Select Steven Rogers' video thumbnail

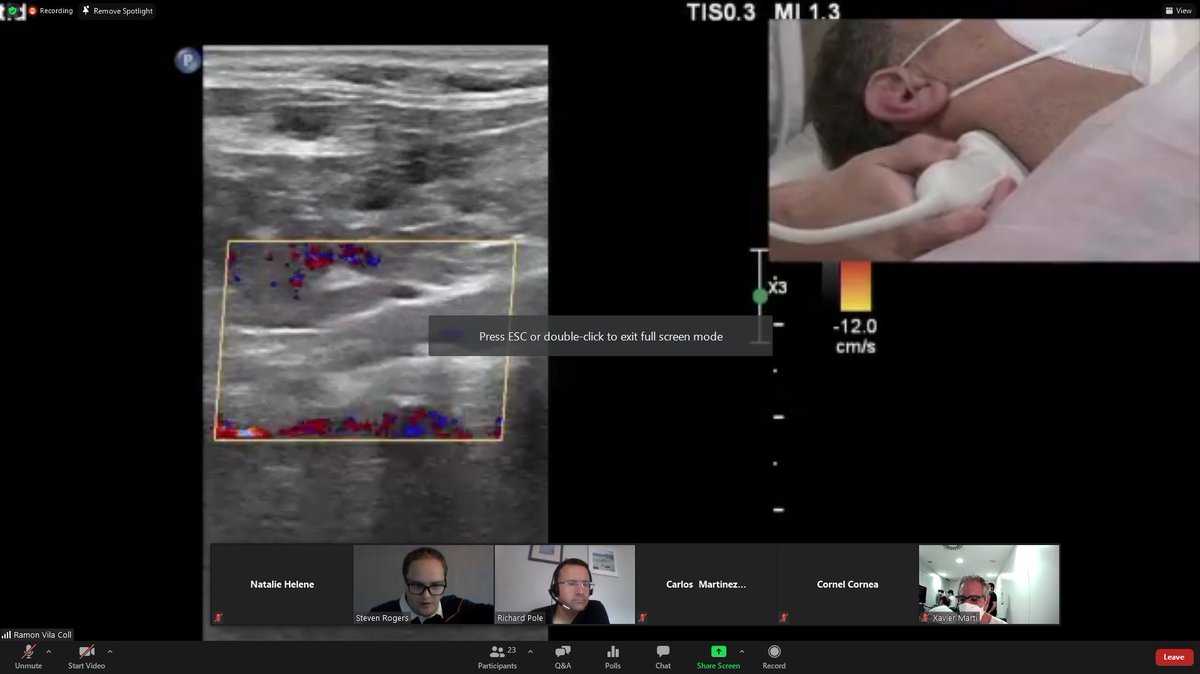click(424, 585)
